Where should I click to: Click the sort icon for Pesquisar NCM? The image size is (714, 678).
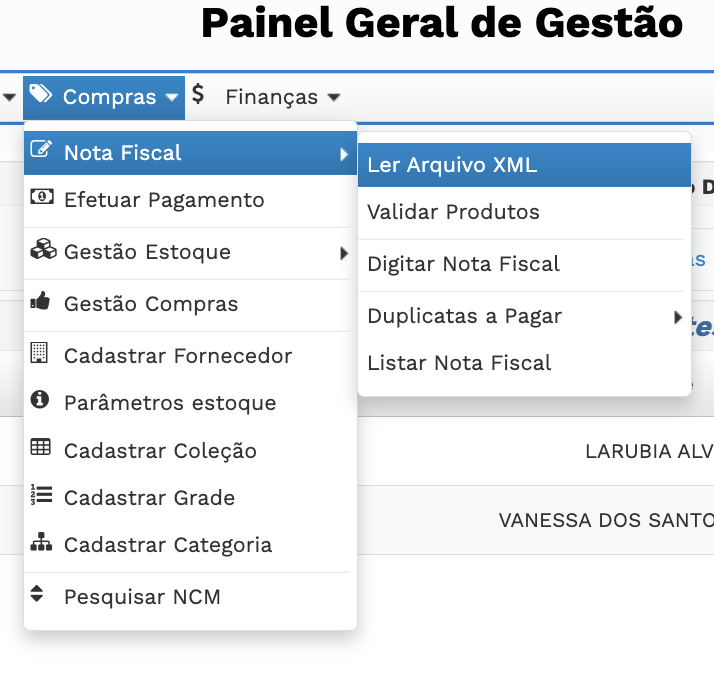[38, 594]
